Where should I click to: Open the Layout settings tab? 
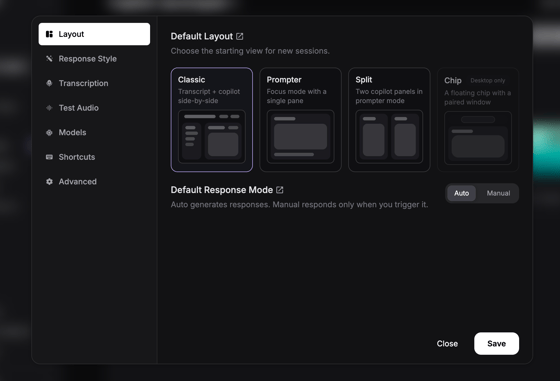point(94,34)
